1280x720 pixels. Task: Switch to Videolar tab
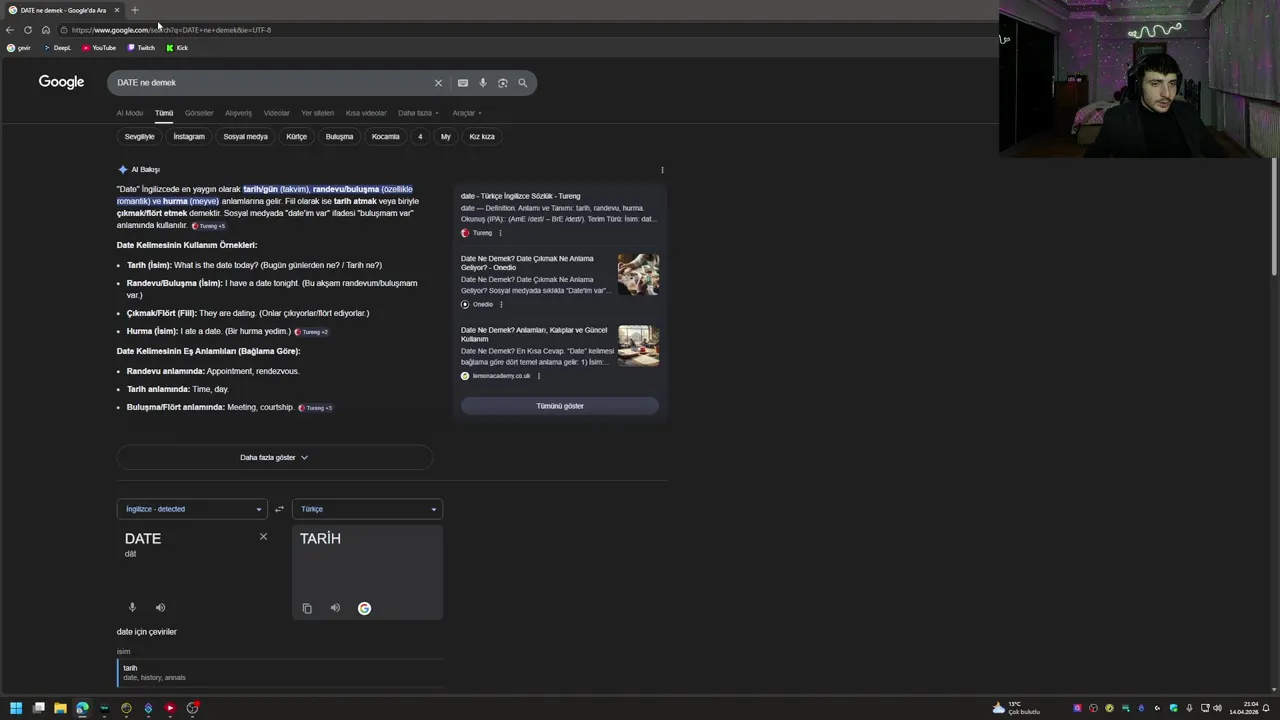tap(277, 113)
